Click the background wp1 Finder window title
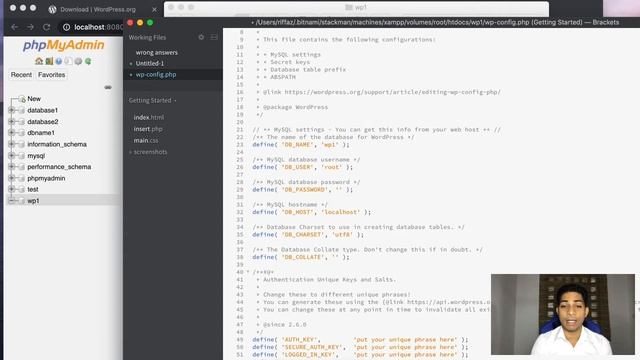Viewport: 640px width, 360px height. 356,7
